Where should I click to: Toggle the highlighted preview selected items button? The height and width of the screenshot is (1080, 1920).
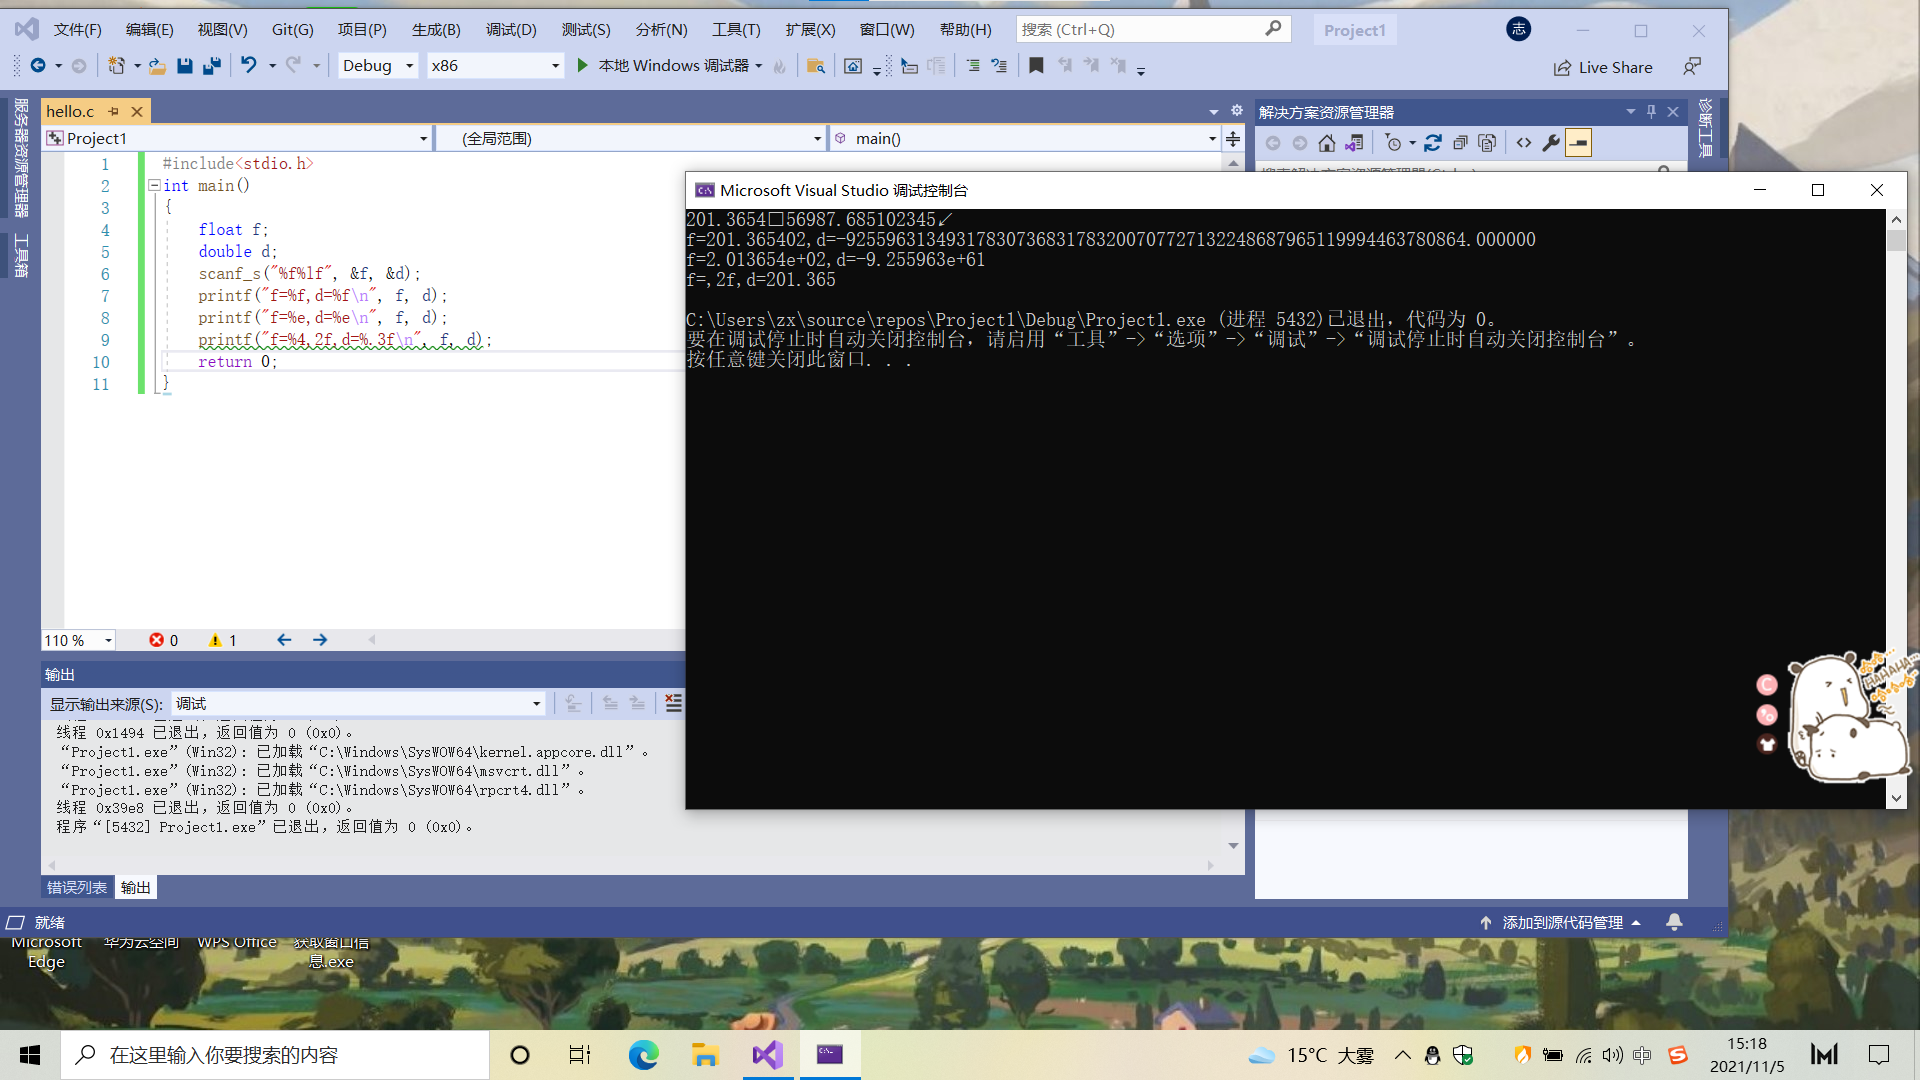tap(1579, 143)
